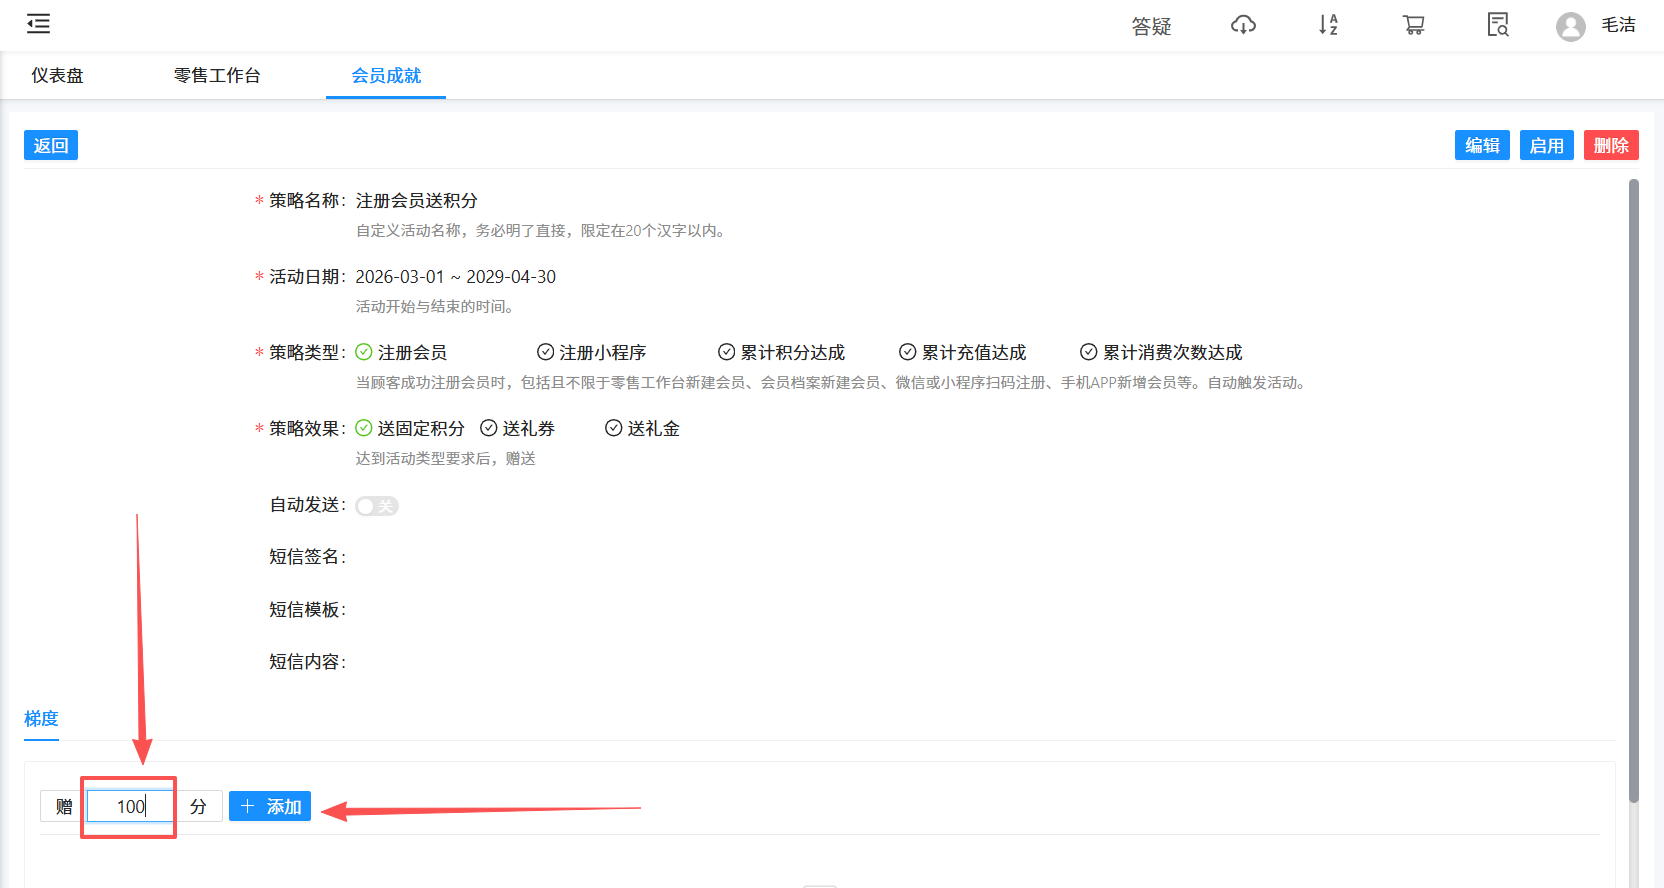Select the 累计充值达成 strategy type
The image size is (1664, 888).
click(963, 352)
